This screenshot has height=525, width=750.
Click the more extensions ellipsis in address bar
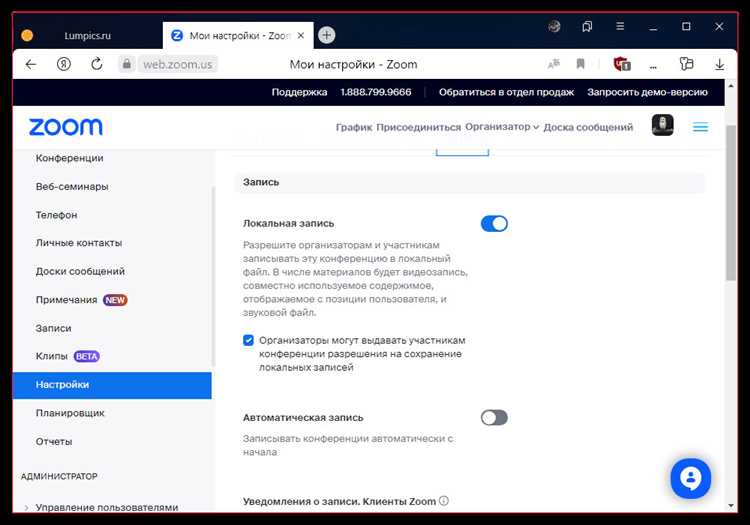coord(653,66)
